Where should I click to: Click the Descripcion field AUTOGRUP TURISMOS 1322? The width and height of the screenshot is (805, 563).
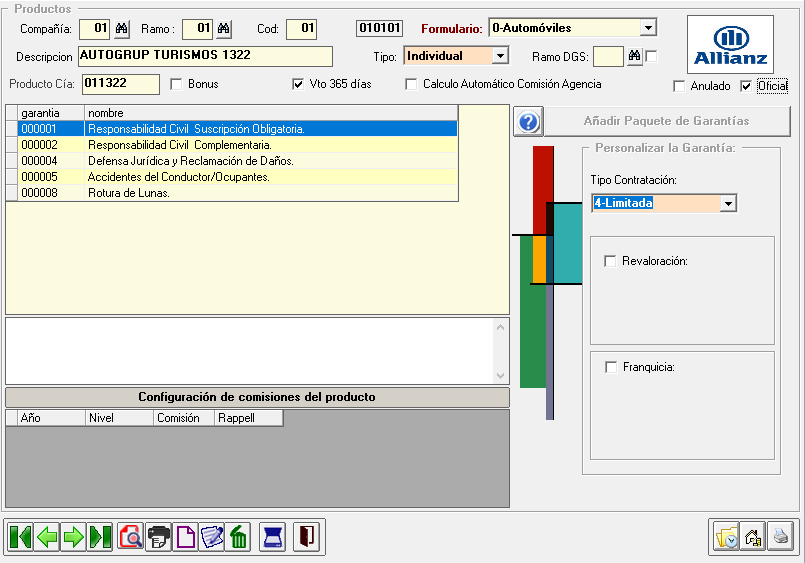205,56
